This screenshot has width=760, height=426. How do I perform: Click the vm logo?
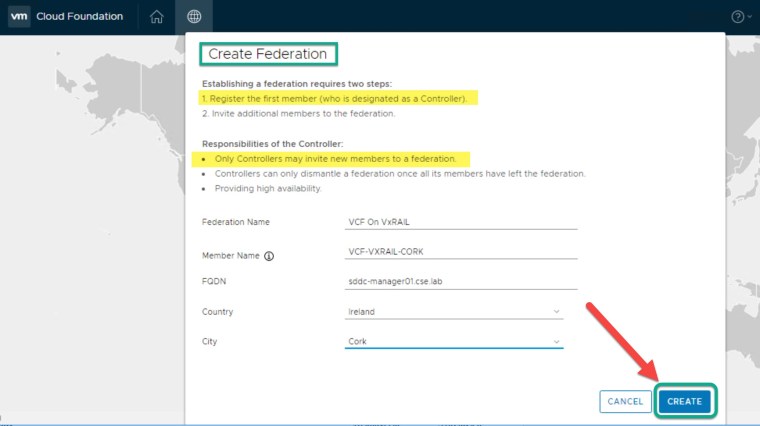(19, 16)
